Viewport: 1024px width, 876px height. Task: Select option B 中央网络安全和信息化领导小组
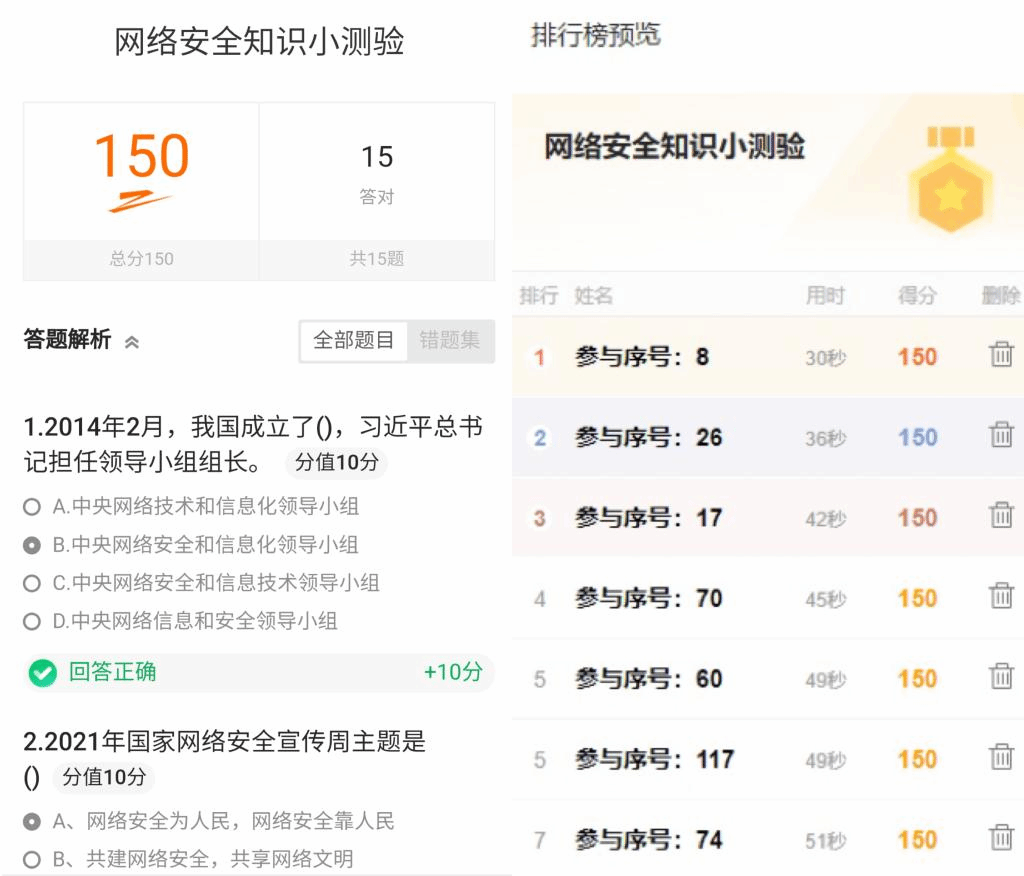32,545
